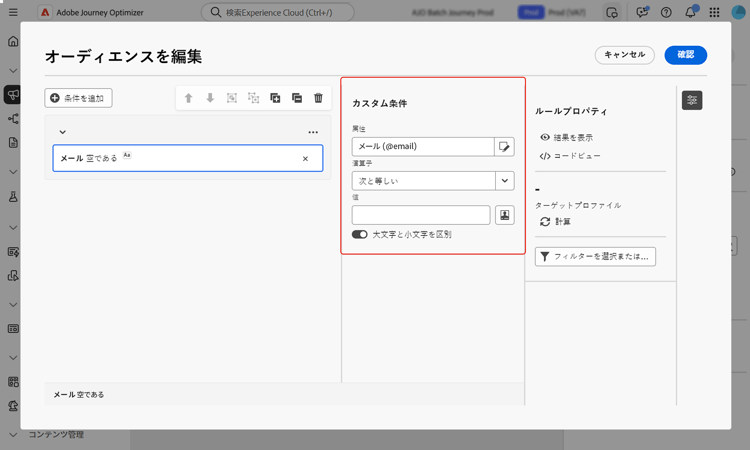750x450 pixels.
Task: Click the expand all icon with plus
Action: 275,98
